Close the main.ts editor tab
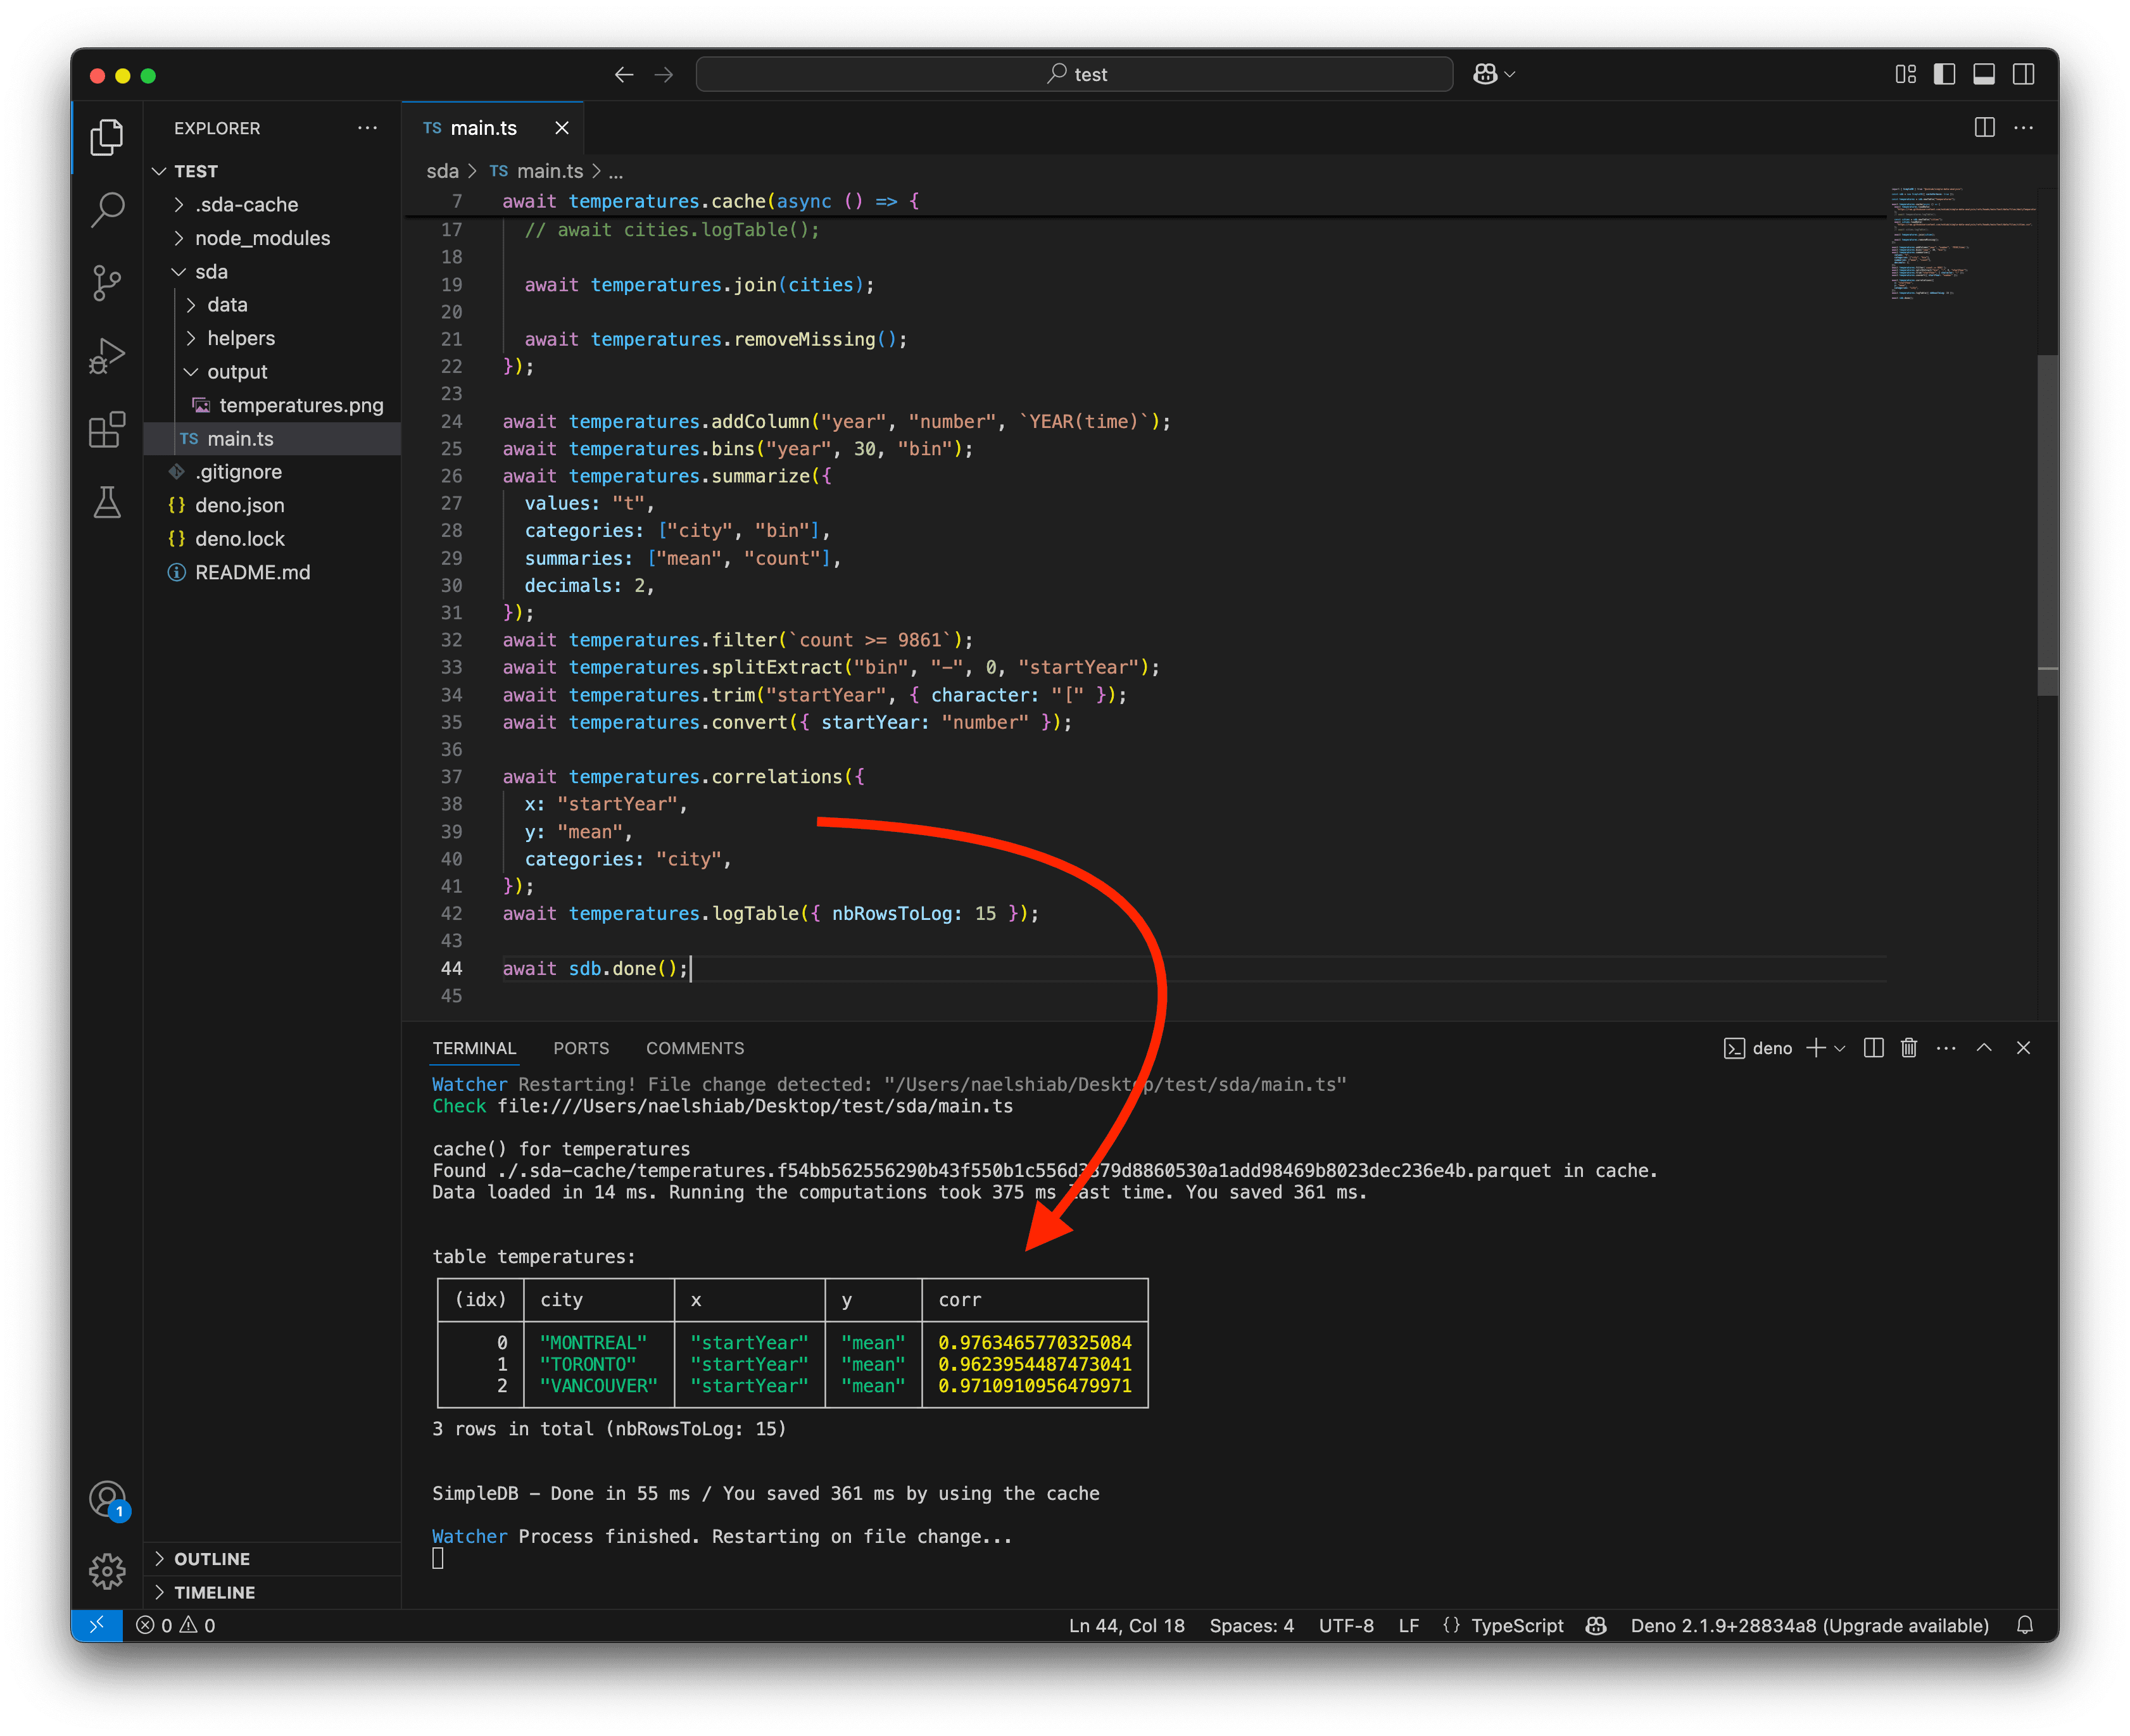 coord(562,128)
